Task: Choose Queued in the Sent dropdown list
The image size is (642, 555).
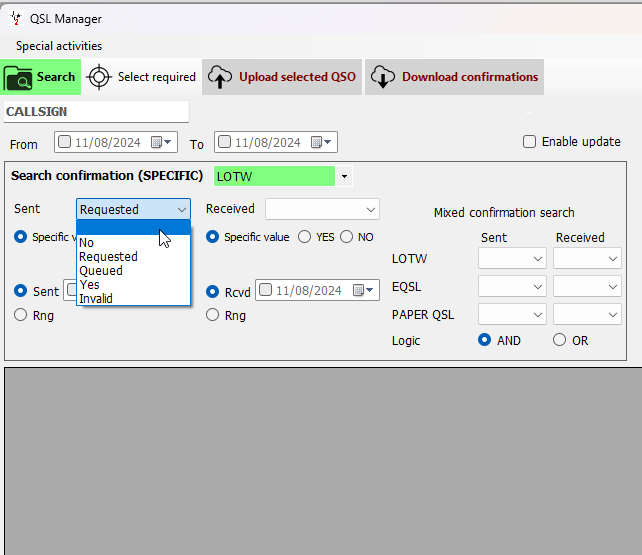Action: tap(133, 271)
